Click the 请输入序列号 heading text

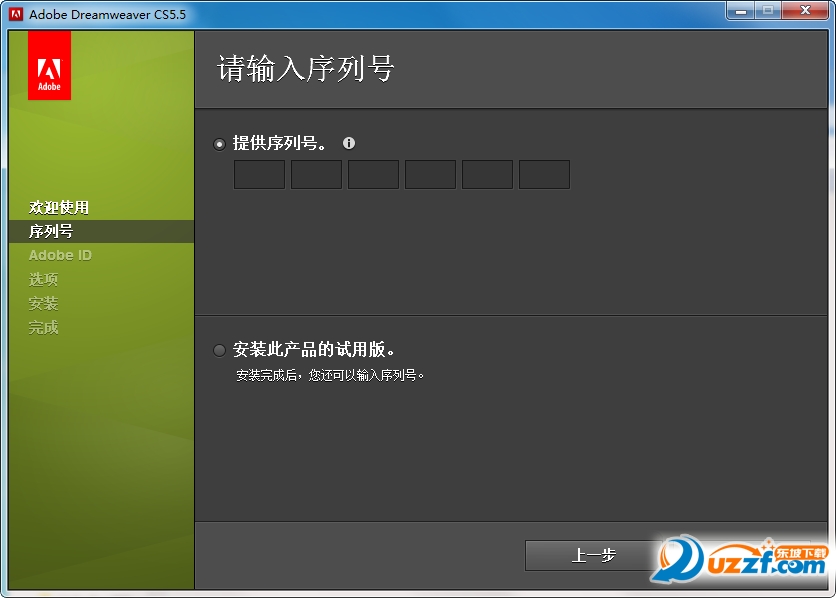point(306,69)
